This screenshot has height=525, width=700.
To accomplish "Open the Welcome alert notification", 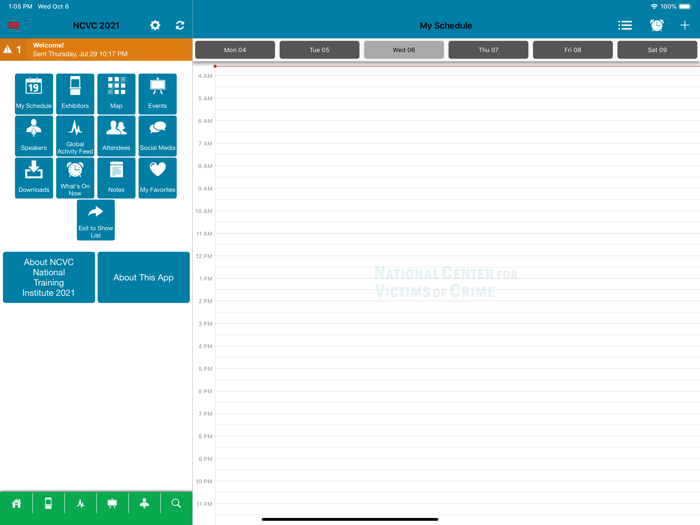I will [x=96, y=50].
